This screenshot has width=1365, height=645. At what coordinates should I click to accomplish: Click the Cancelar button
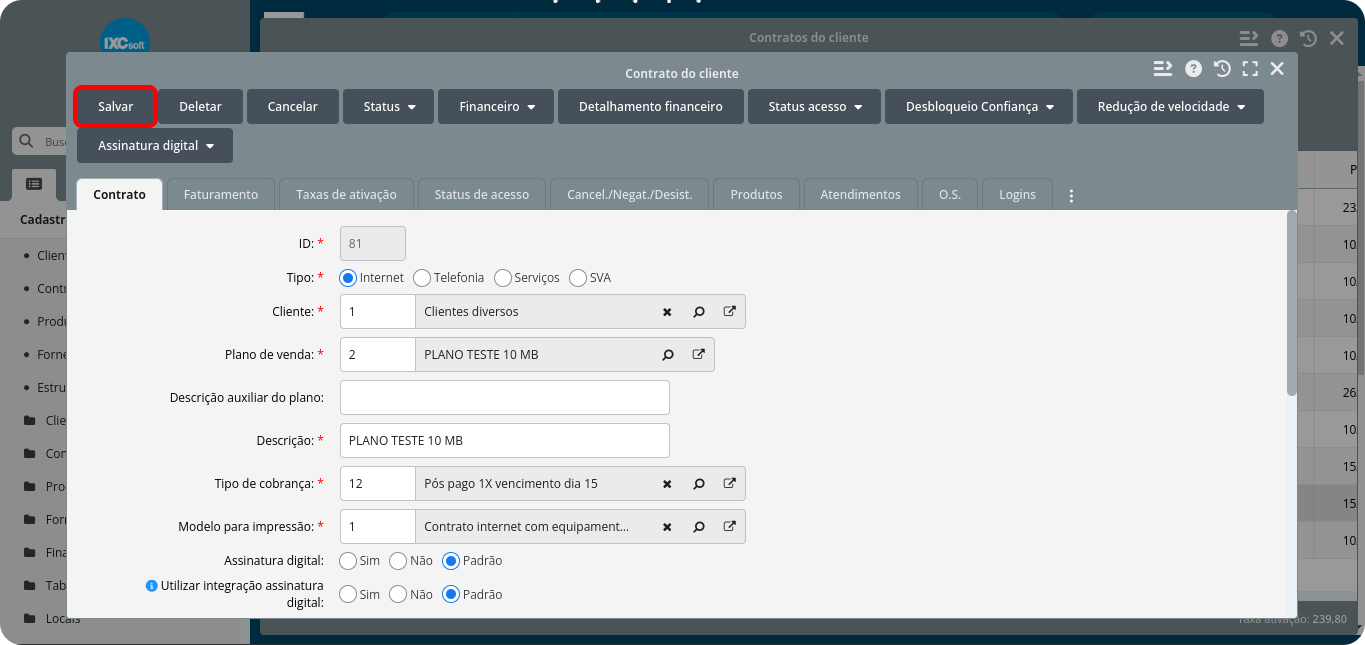click(292, 106)
